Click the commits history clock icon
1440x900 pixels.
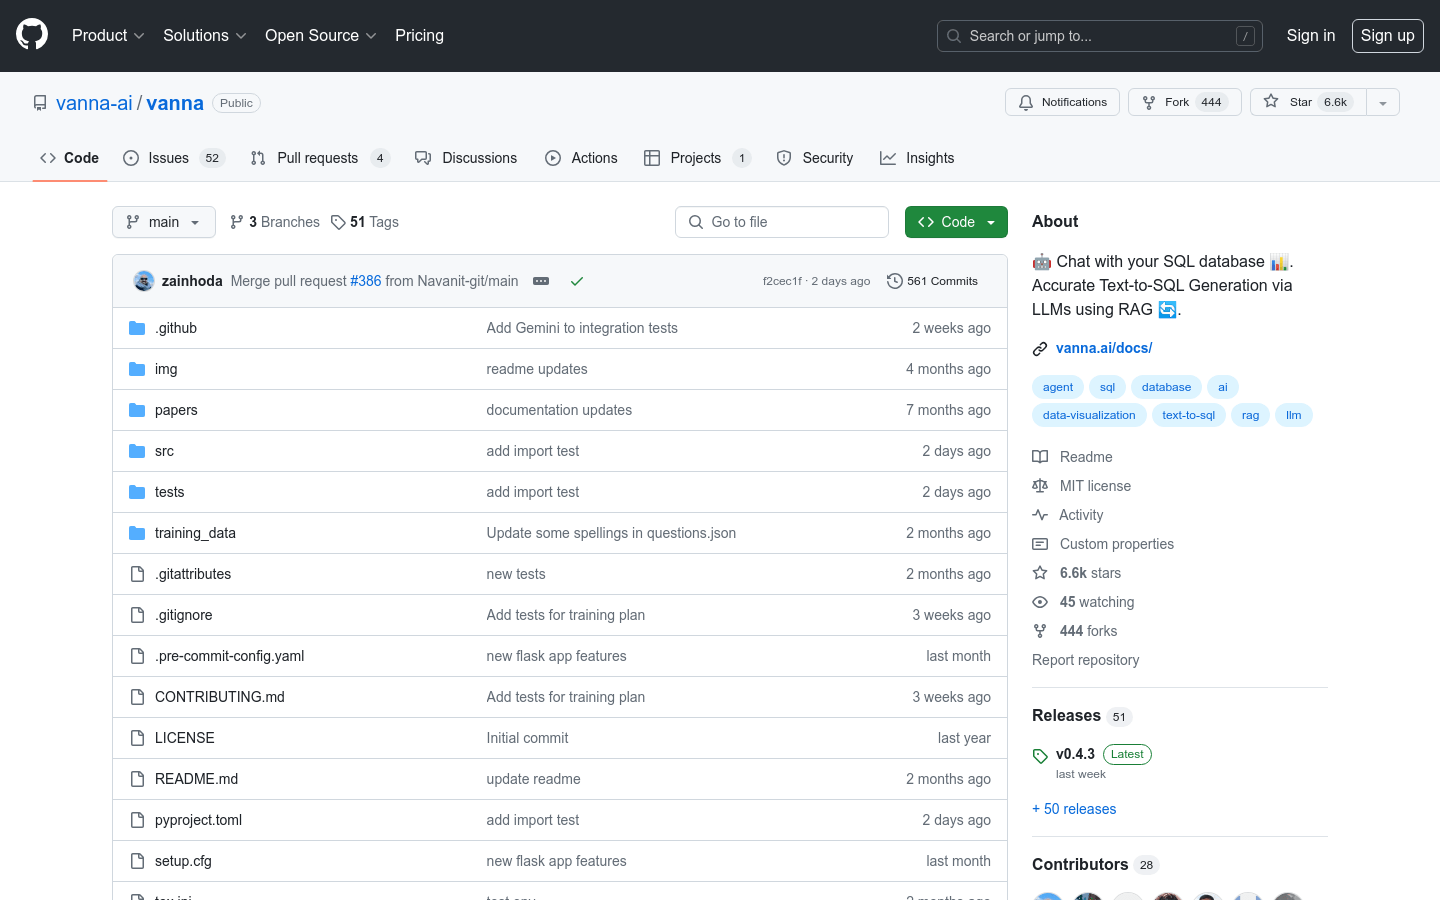pyautogui.click(x=895, y=281)
